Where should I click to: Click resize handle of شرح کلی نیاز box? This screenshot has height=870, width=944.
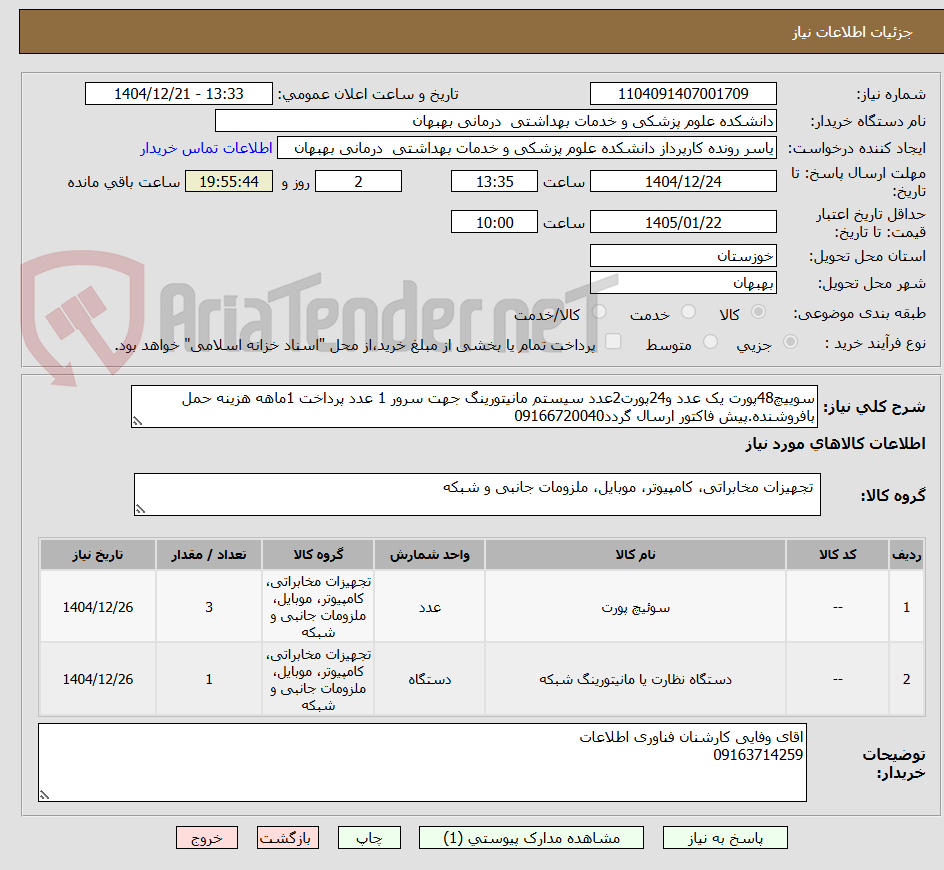click(x=137, y=421)
